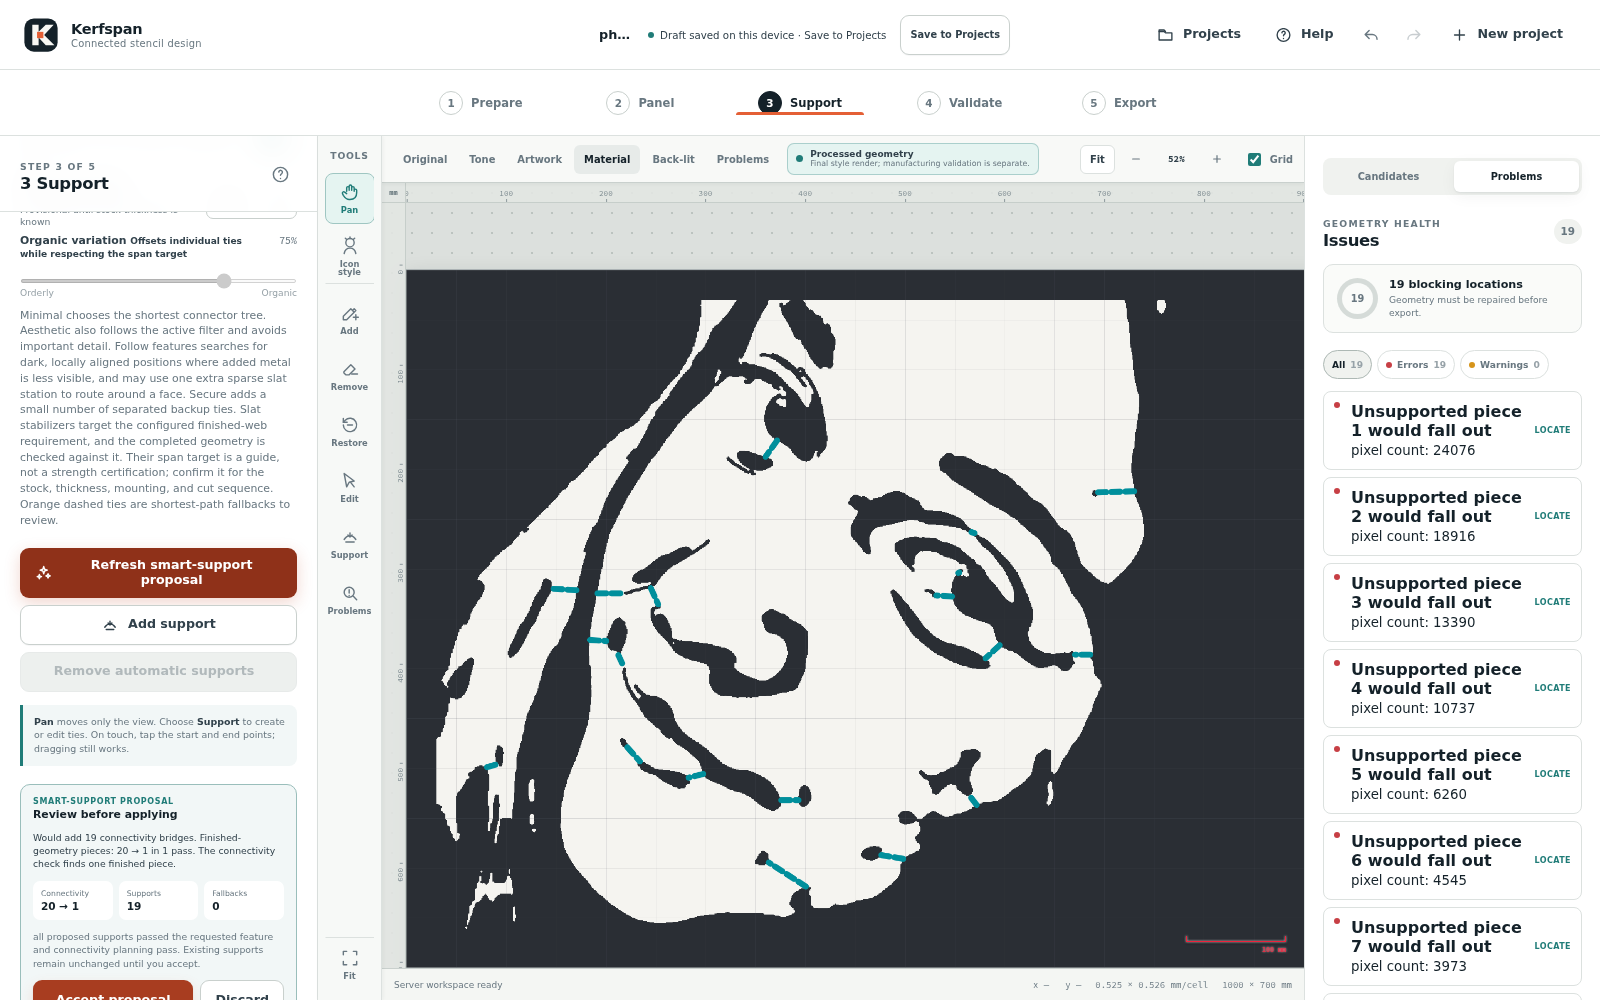Go to step 4 Validate

[x=960, y=103]
